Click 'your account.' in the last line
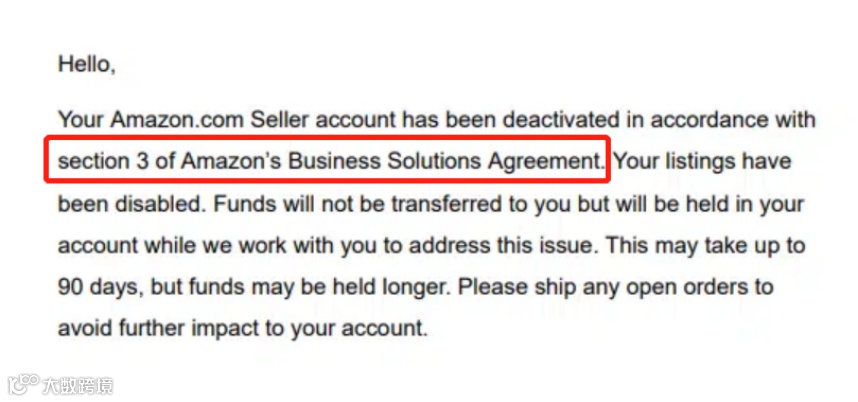Image resolution: width=858 pixels, height=402 pixels. [359, 330]
